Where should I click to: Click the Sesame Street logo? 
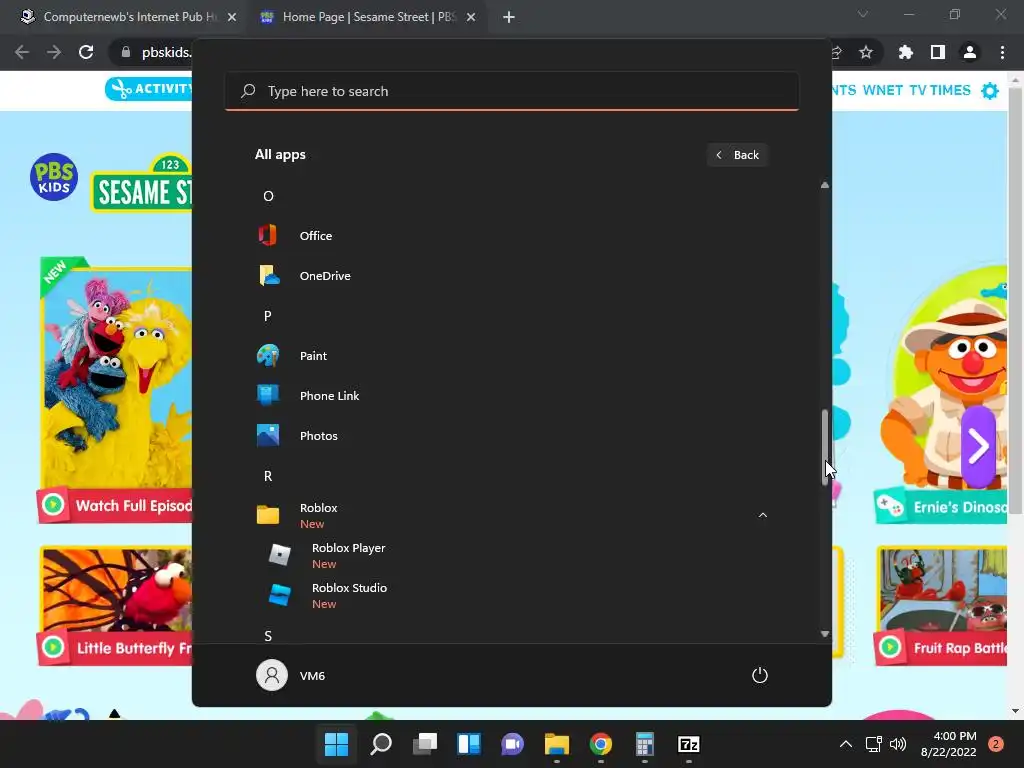[142, 184]
